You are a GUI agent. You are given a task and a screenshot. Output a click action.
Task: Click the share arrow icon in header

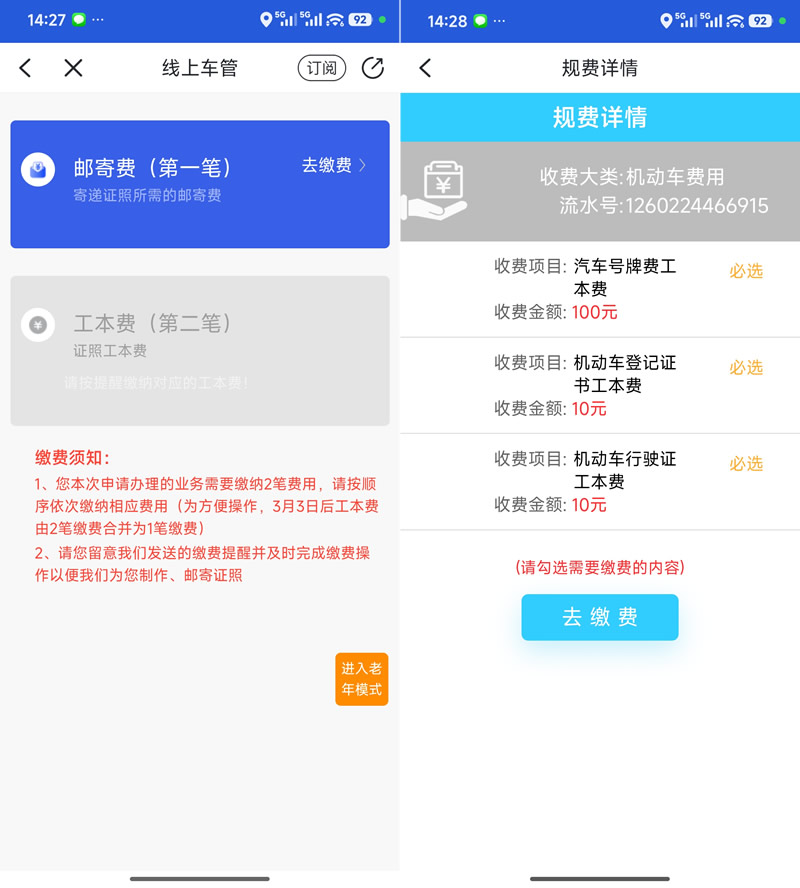[373, 68]
